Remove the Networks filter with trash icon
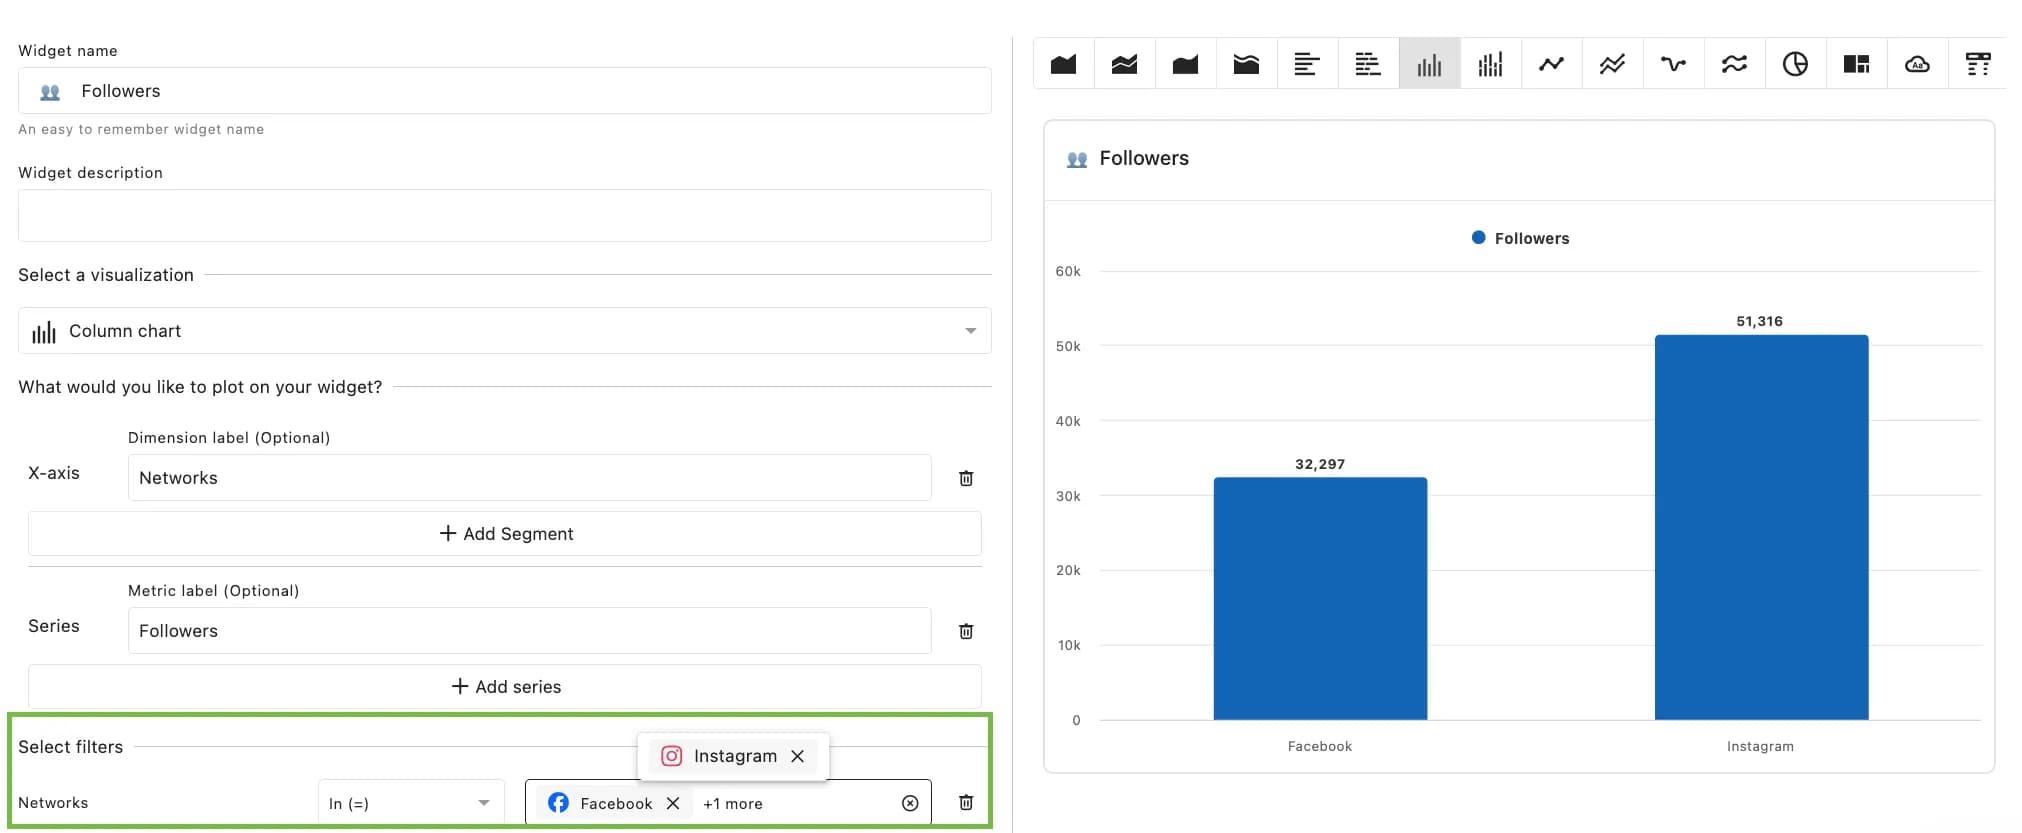2022x833 pixels. 966,802
